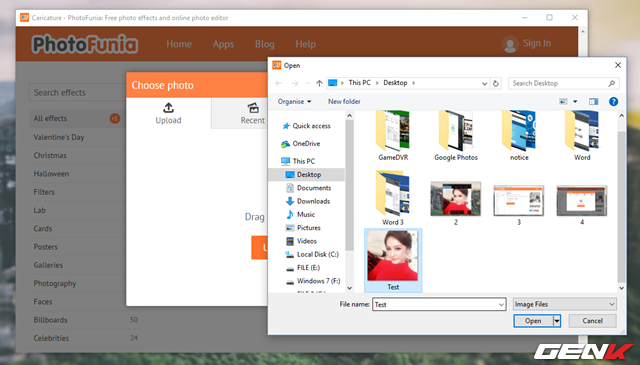The height and width of the screenshot is (365, 640).
Task: Open Local Disk (C:) in the navigation tree
Action: 318,254
